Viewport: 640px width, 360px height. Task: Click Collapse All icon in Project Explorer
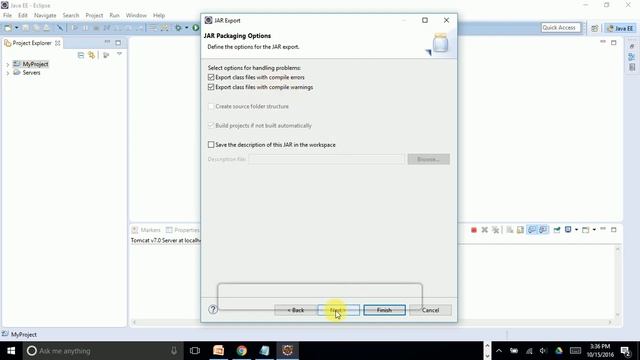[81, 55]
